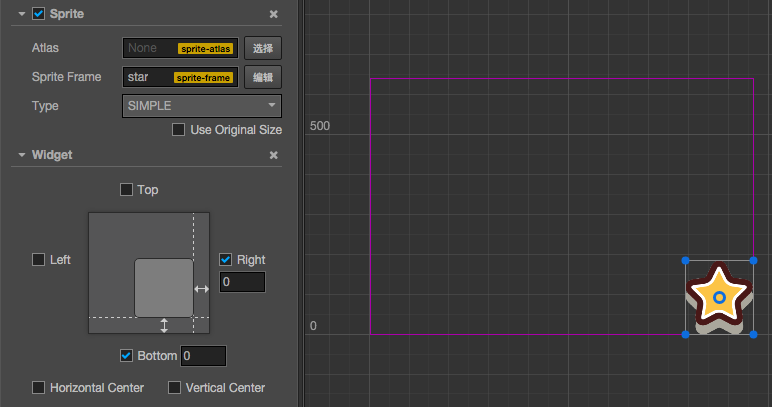The width and height of the screenshot is (772, 407).
Task: Click the star's top-left blue resize handle
Action: coord(686,262)
